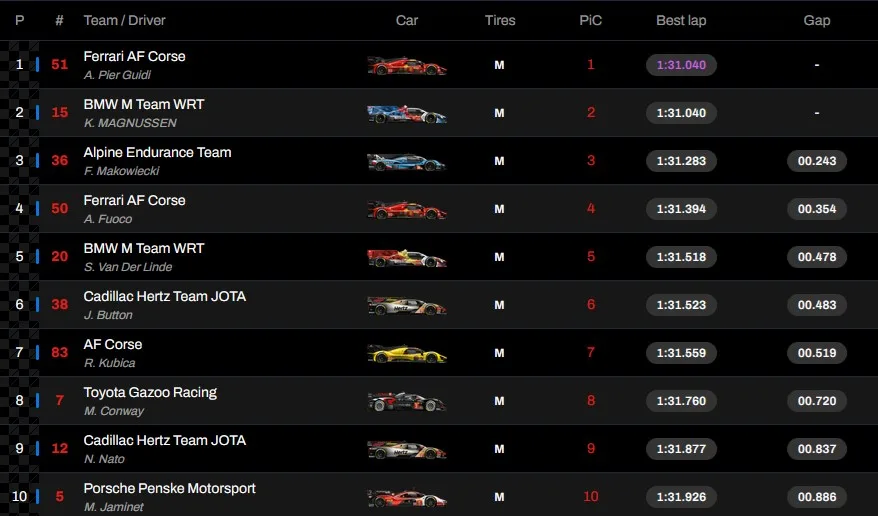The image size is (878, 516).
Task: Click the #50 Ferrari car thumbnail
Action: (x=406, y=209)
